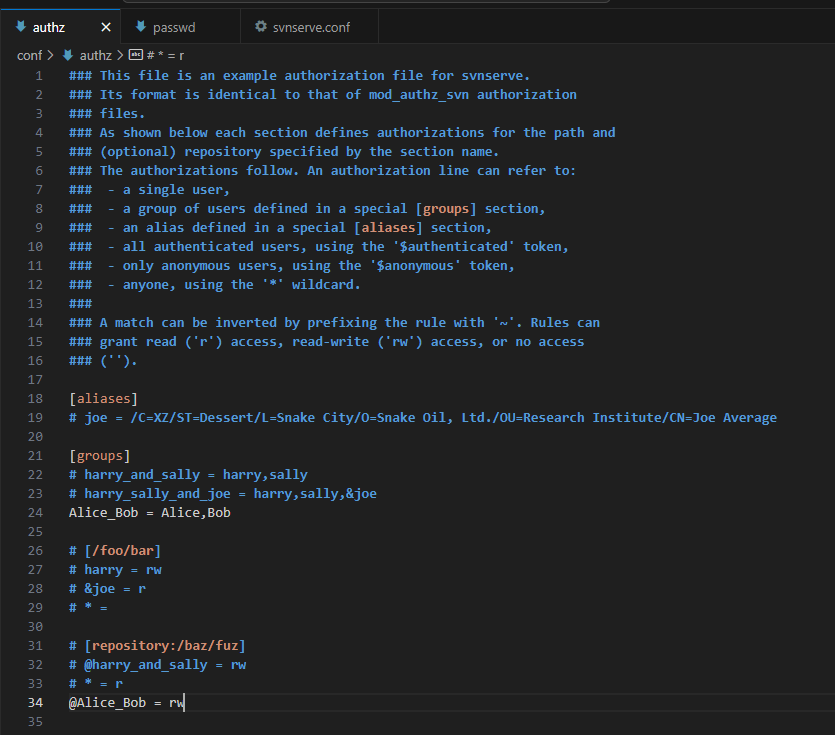Click '### The authorizations follow.' comment line
This screenshot has width=835, height=735.
(x=323, y=170)
